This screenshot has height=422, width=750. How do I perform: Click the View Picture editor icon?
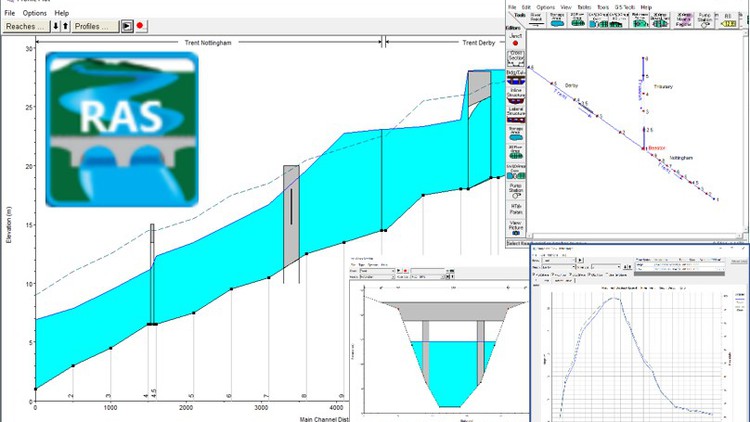coord(516,229)
